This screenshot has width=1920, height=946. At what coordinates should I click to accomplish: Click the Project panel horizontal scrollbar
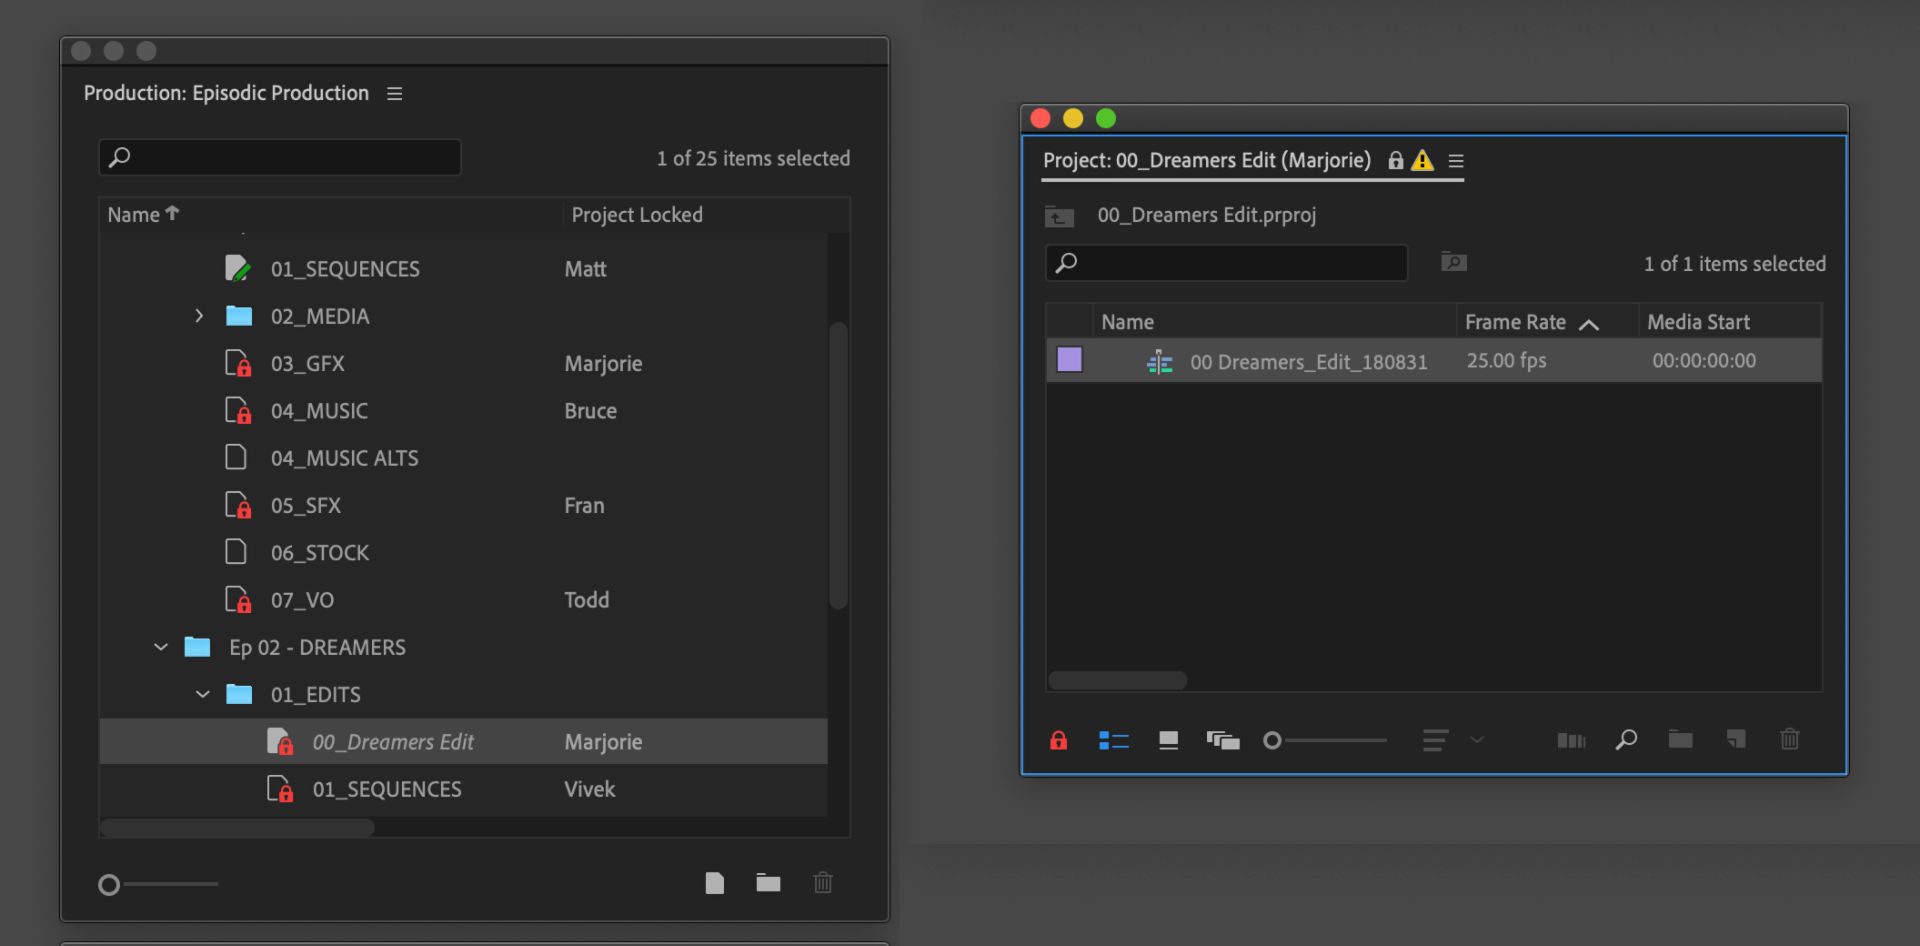click(1117, 681)
